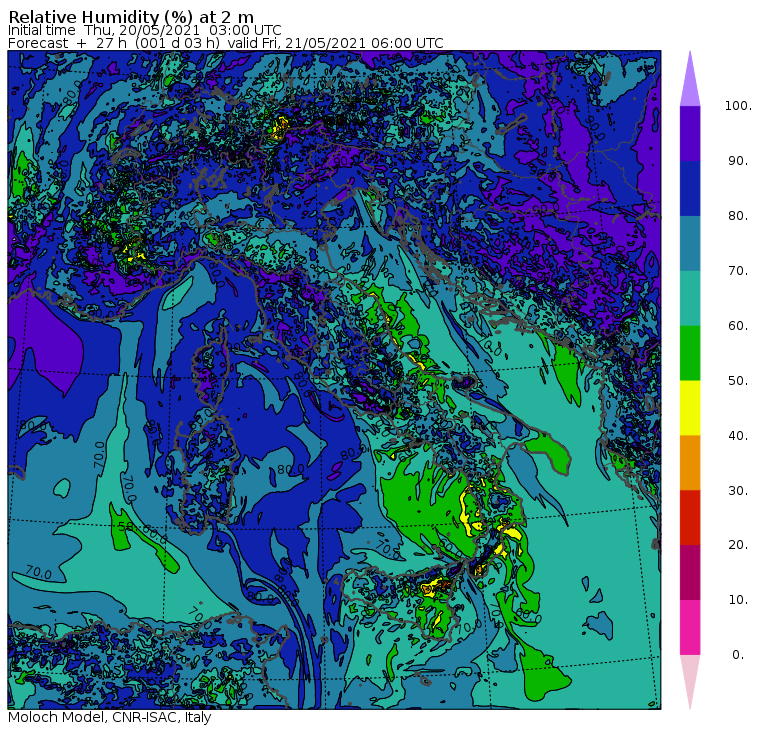Click the 30–40 orange legend swatch
The width and height of the screenshot is (760, 731).
[690, 462]
